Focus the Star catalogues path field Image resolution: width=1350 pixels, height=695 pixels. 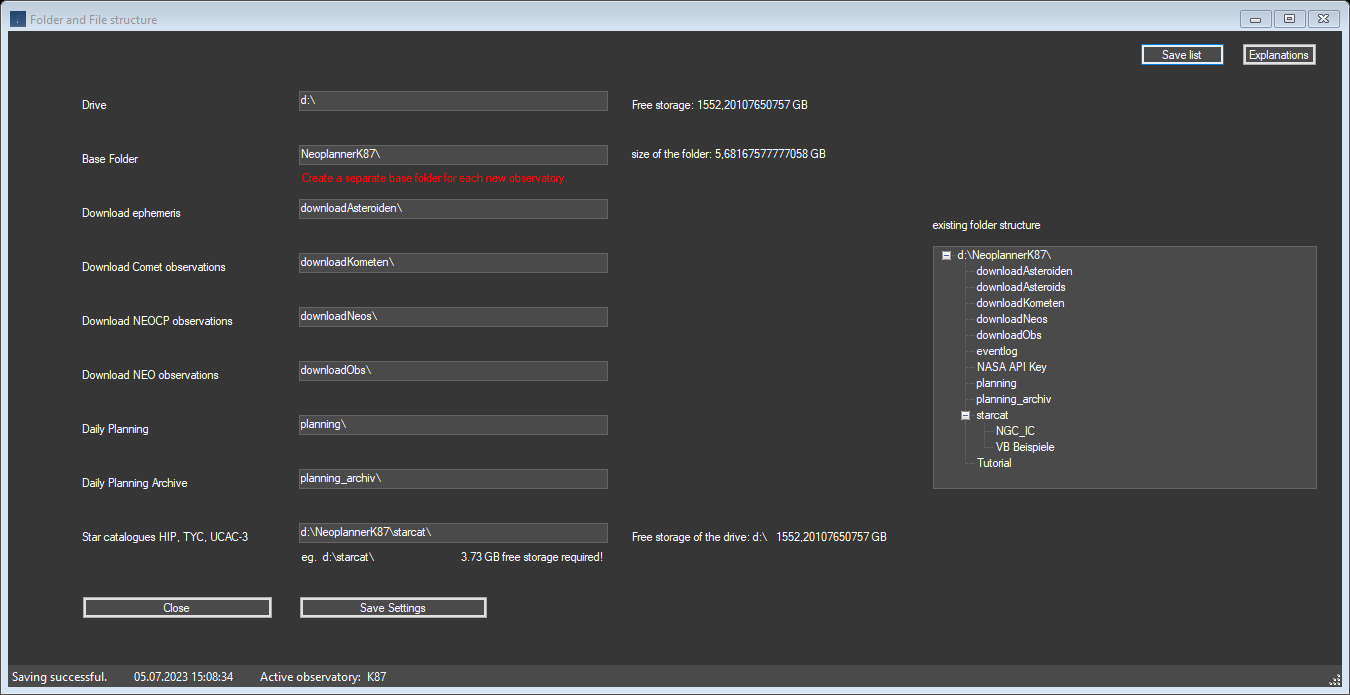(453, 533)
